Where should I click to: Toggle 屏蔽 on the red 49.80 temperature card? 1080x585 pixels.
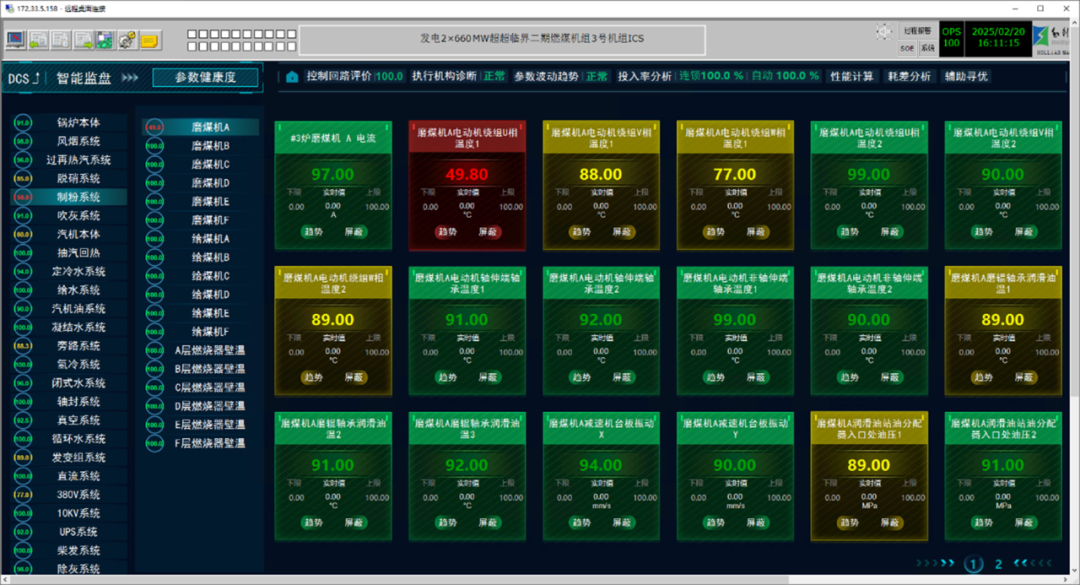(x=488, y=232)
